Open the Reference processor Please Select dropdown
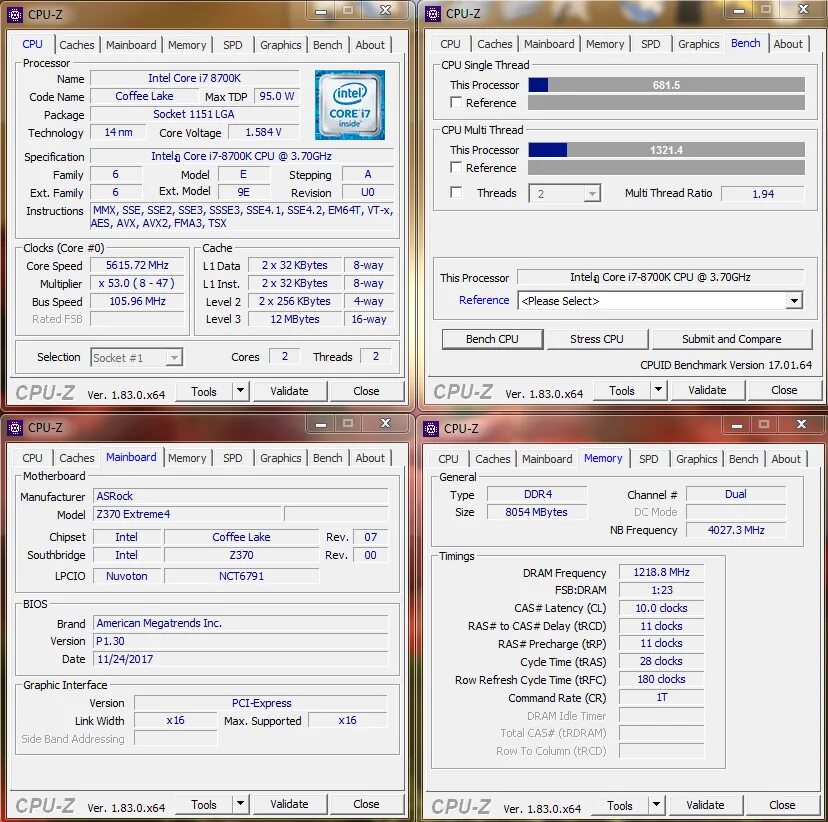 pyautogui.click(x=794, y=301)
